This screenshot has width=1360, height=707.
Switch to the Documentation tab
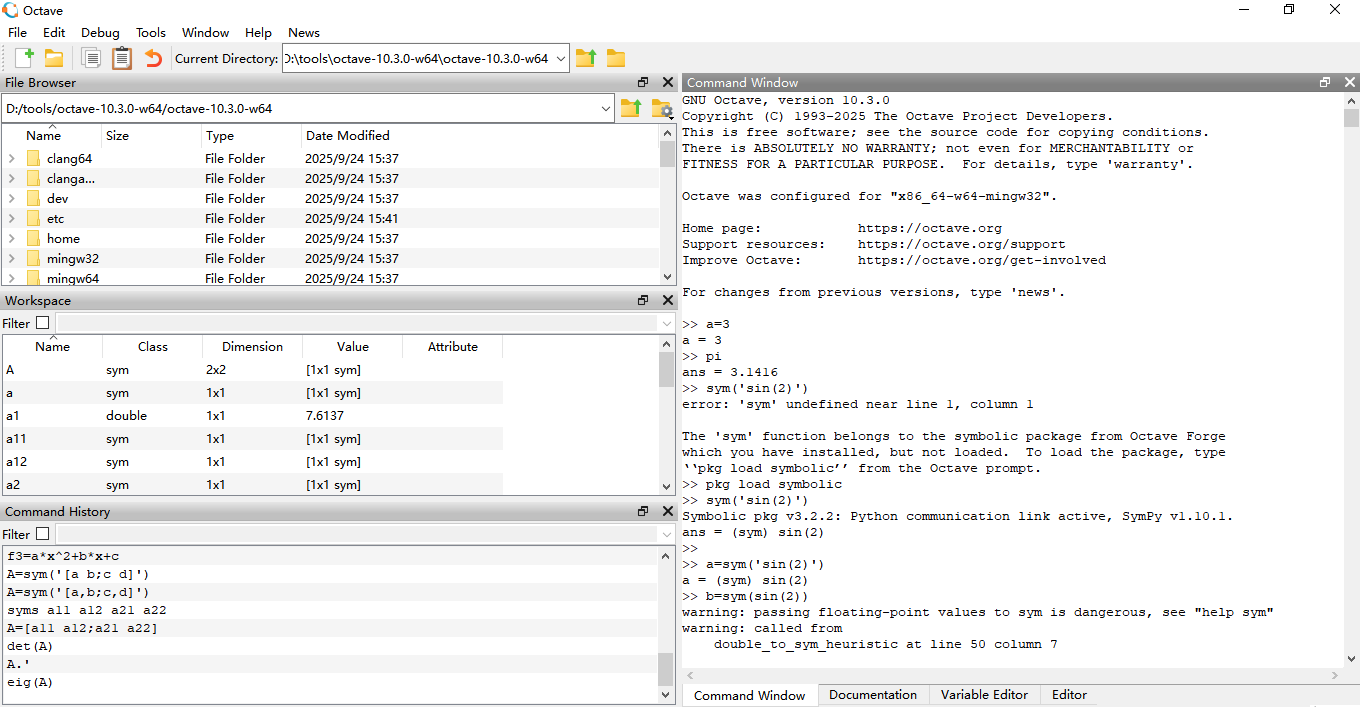pos(873,695)
